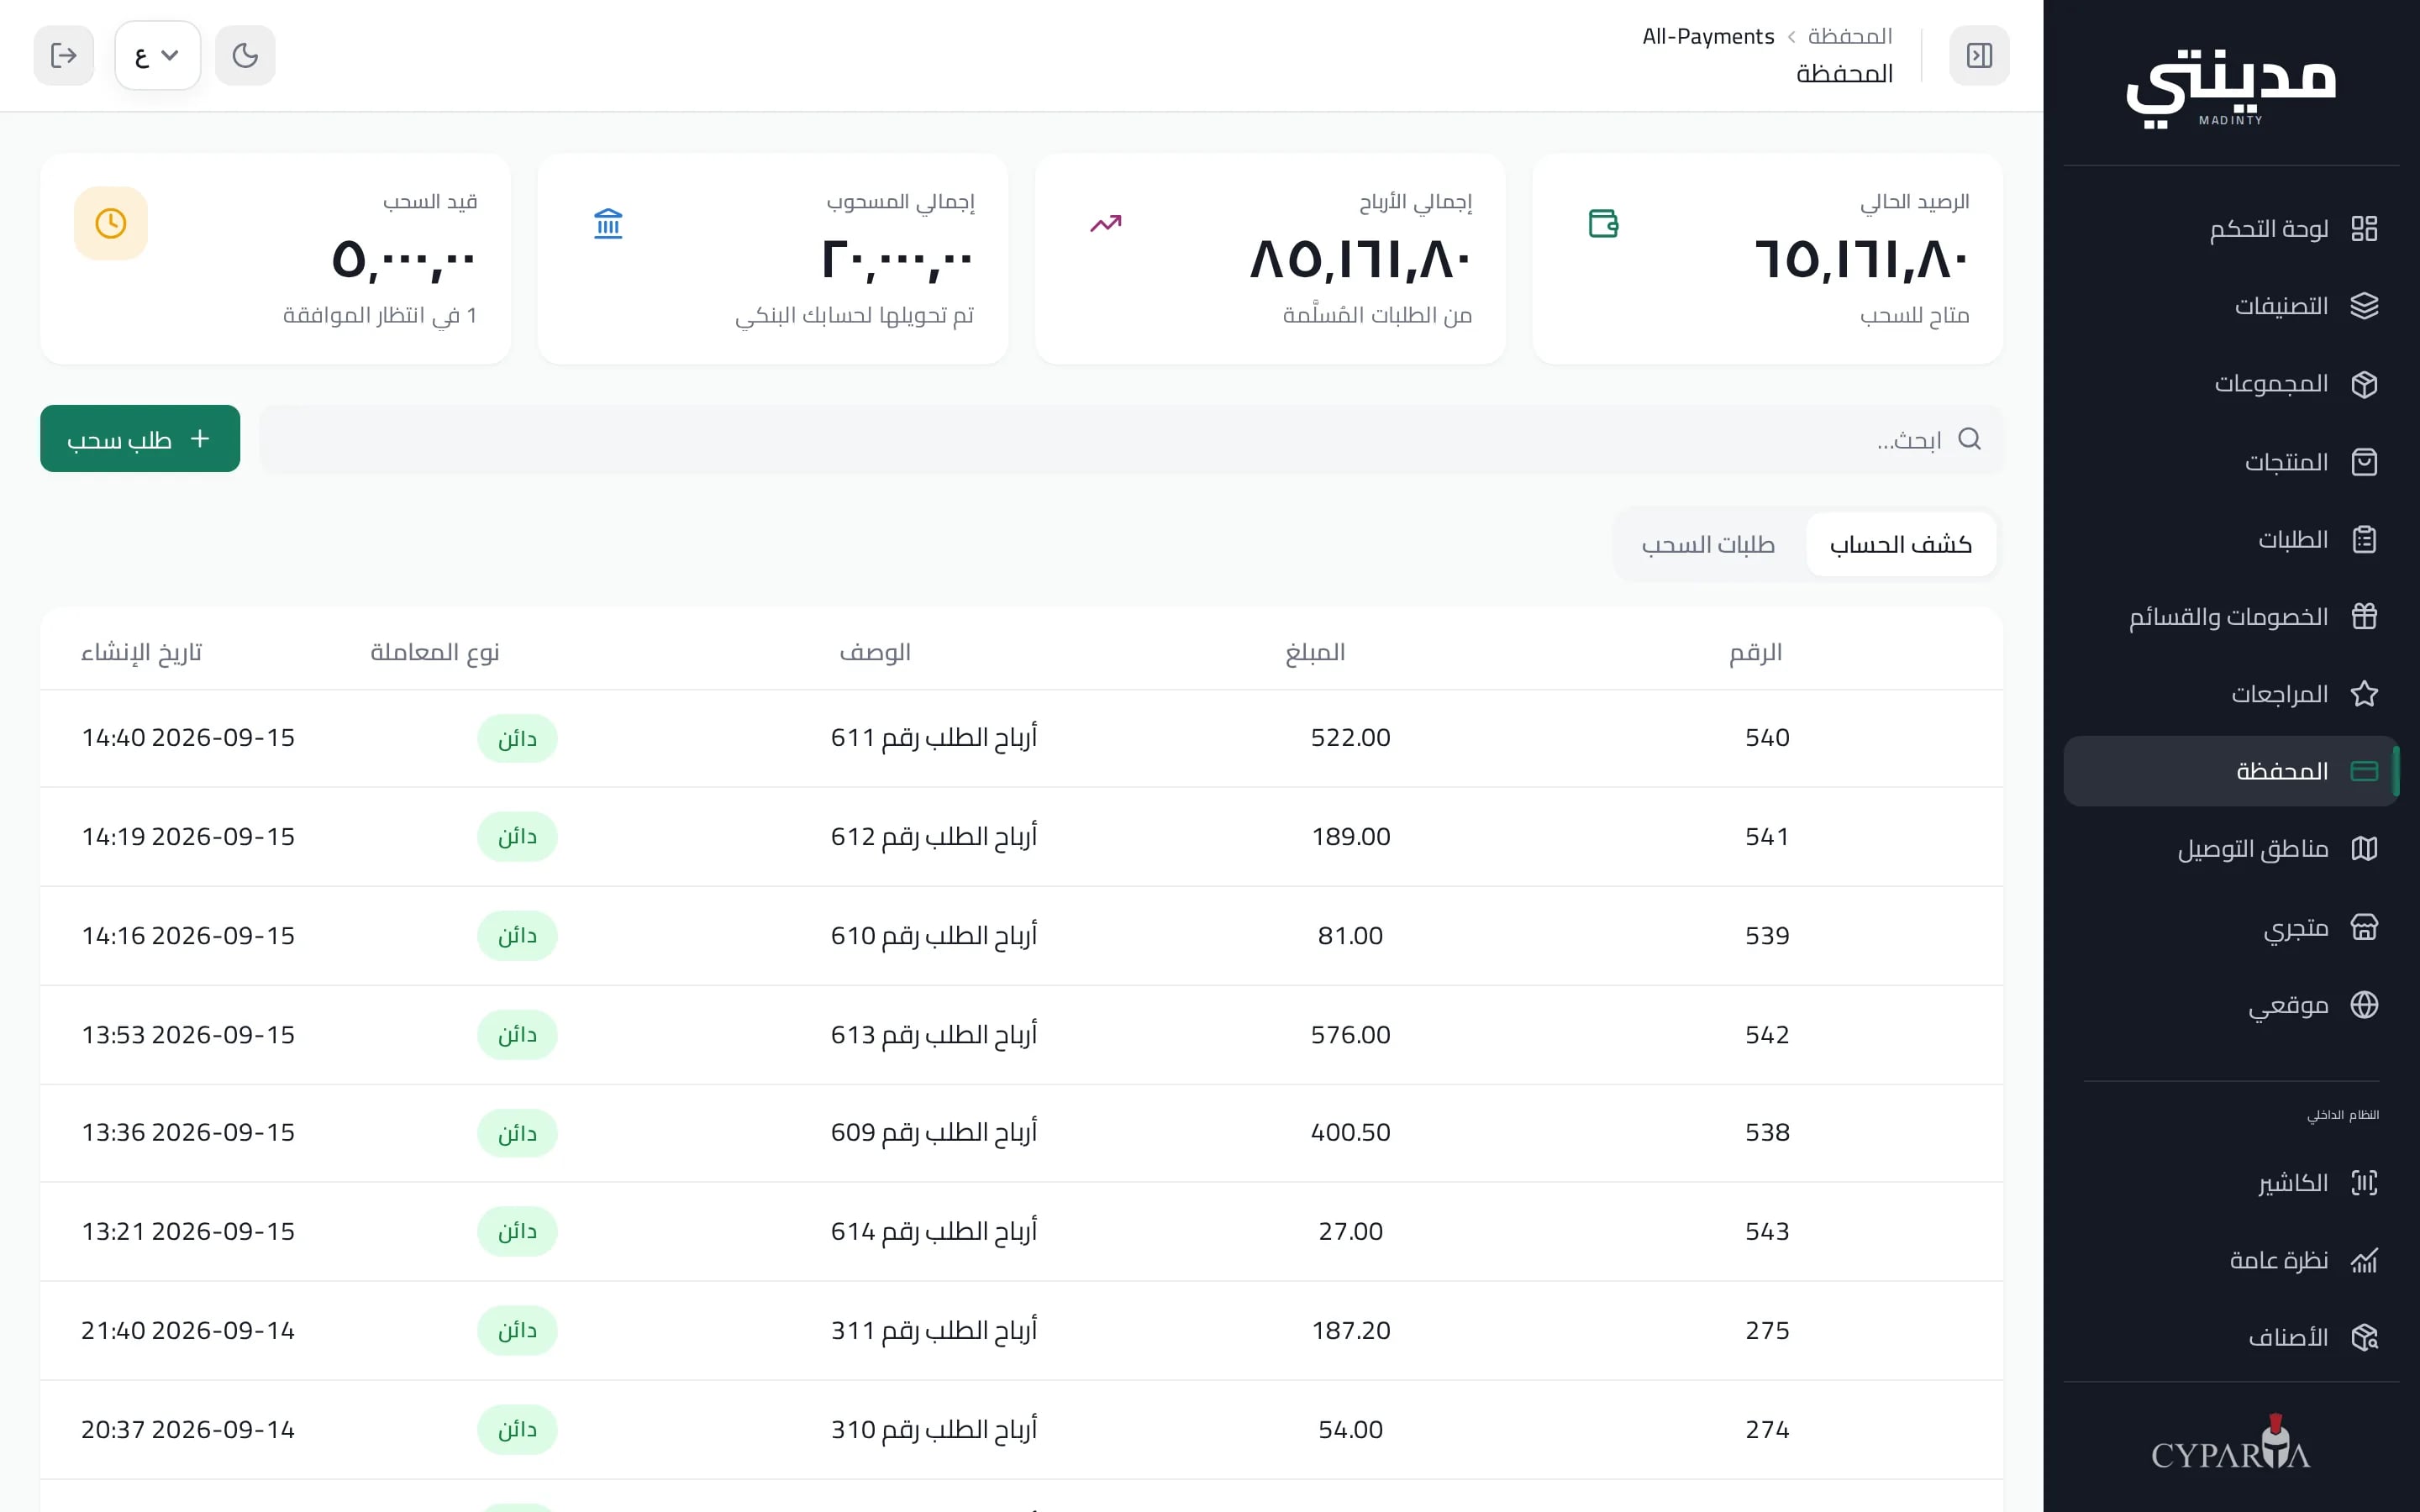Select المحفظة card icon in sidebar

[2364, 771]
